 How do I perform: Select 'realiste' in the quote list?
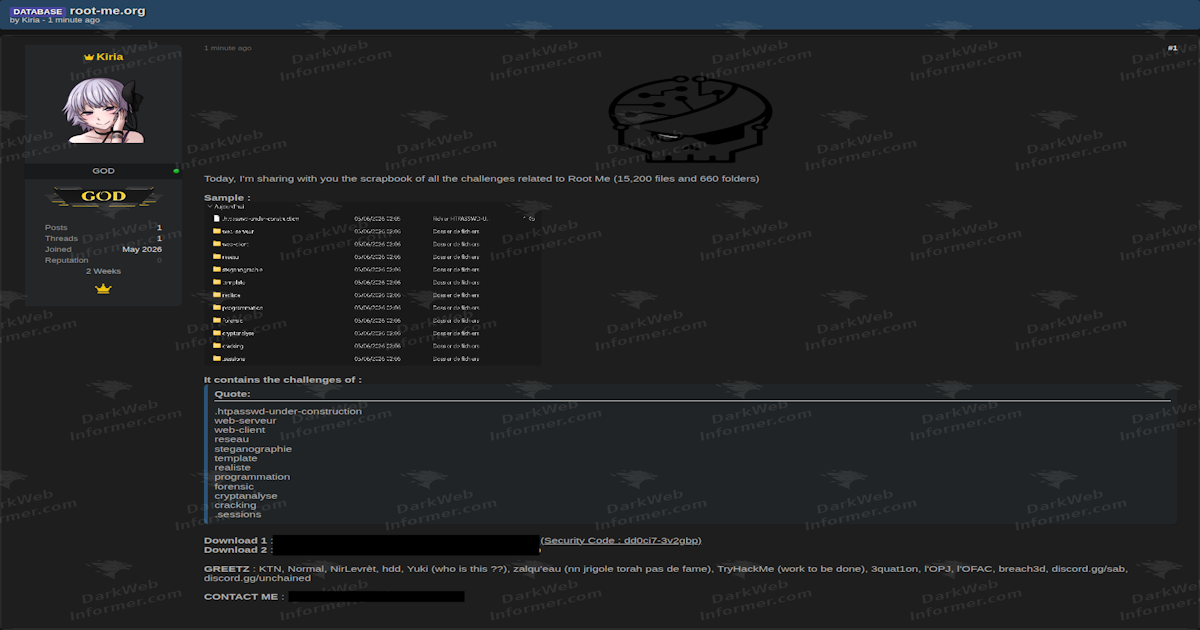point(232,467)
